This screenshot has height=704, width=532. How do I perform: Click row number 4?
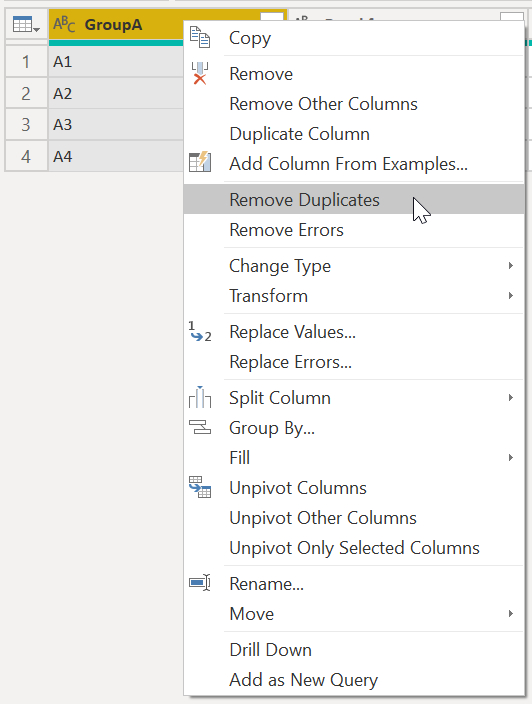tap(26, 156)
